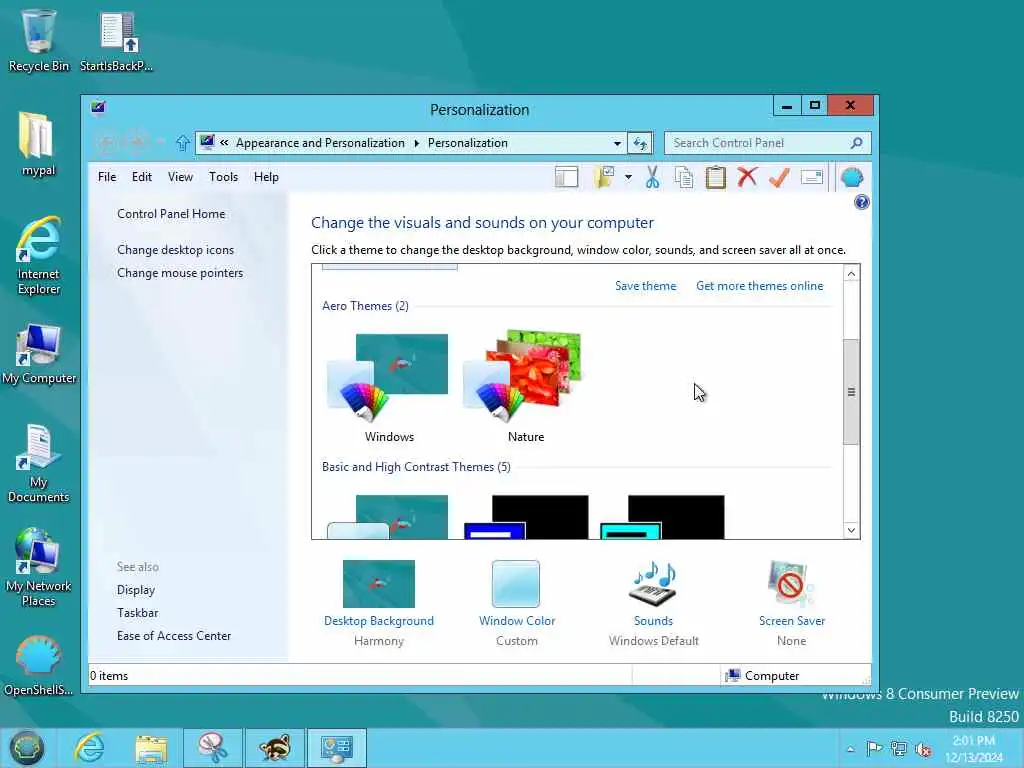Viewport: 1024px width, 768px height.
Task: Select the high contrast theme with cyan window
Action: pos(662,517)
